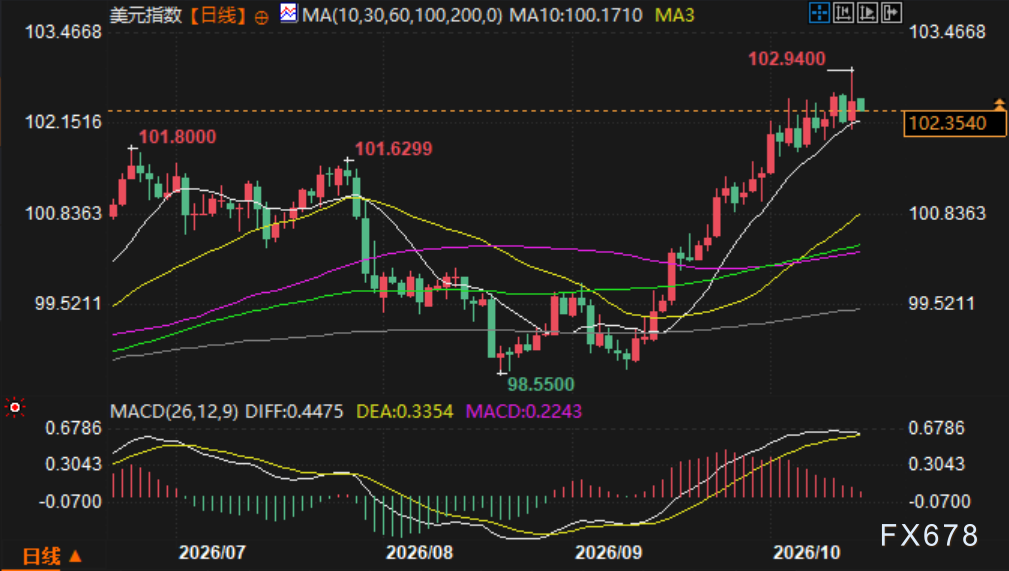The height and width of the screenshot is (571, 1009).
Task: Click the DIFF:0.4475 value
Action: pos(294,411)
